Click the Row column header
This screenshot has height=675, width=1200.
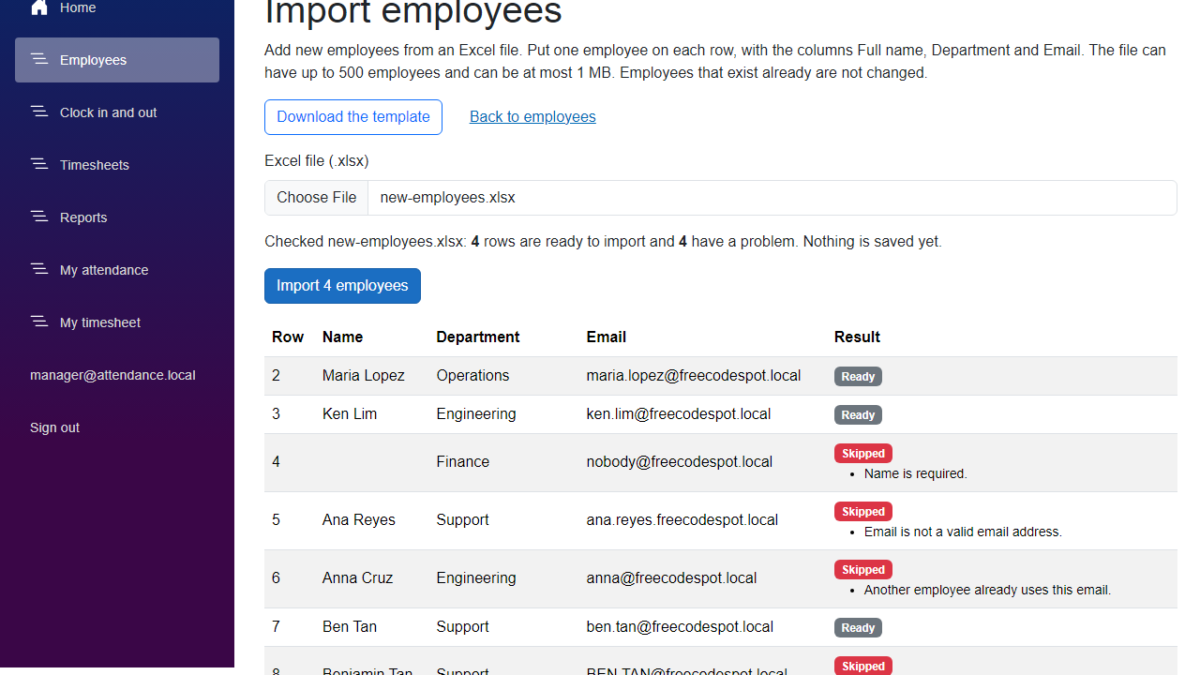288,337
